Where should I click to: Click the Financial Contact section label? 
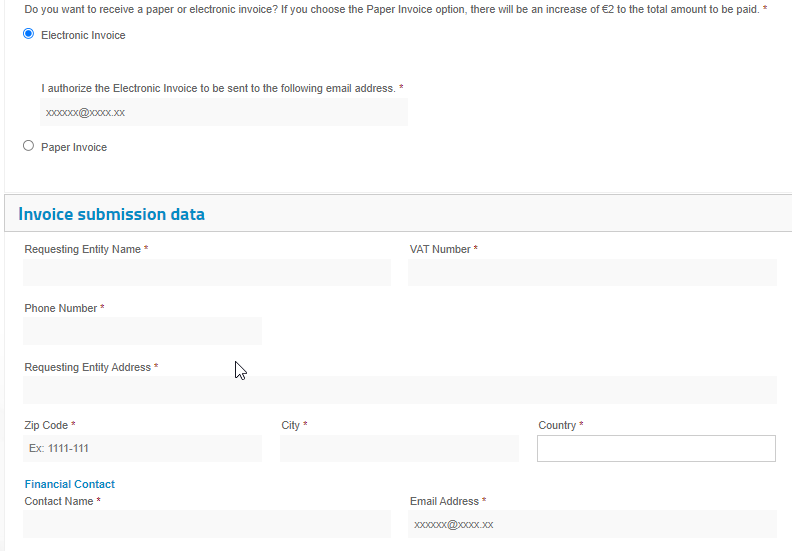70,484
